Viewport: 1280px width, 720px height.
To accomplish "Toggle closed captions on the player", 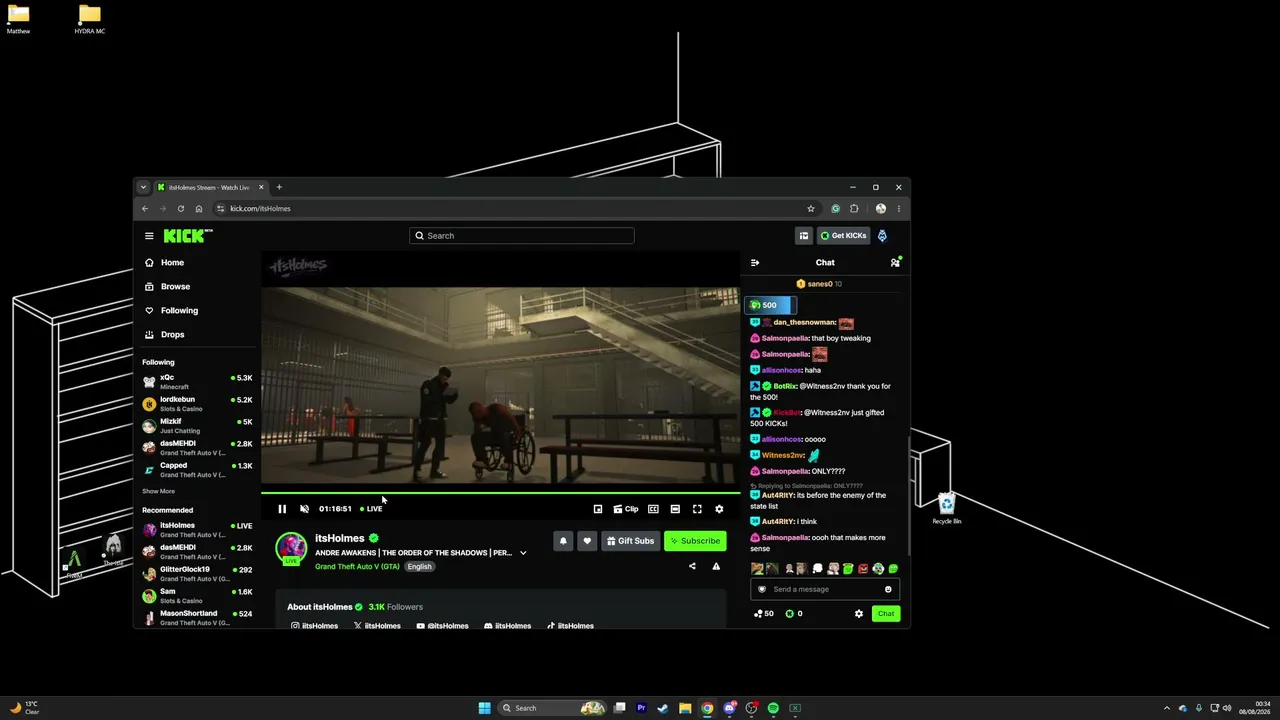I will click(x=653, y=509).
